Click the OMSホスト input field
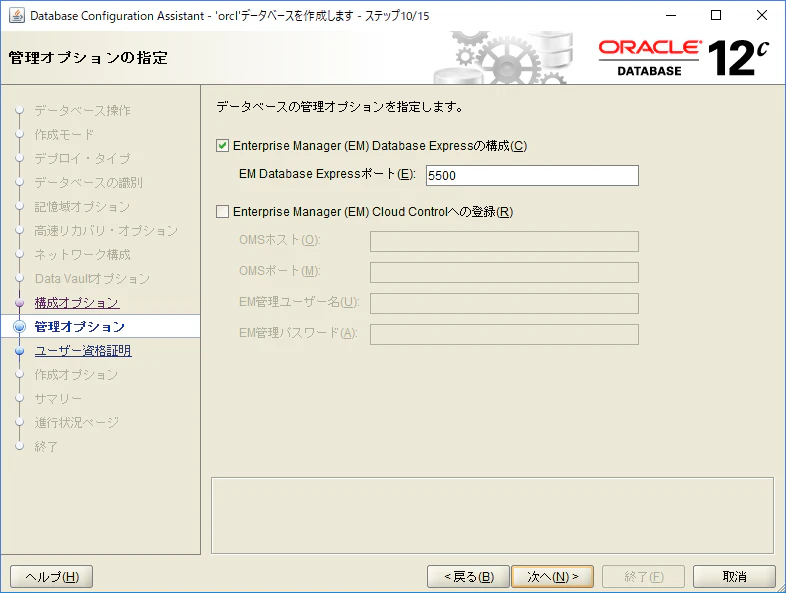This screenshot has height=593, width=786. click(x=504, y=241)
